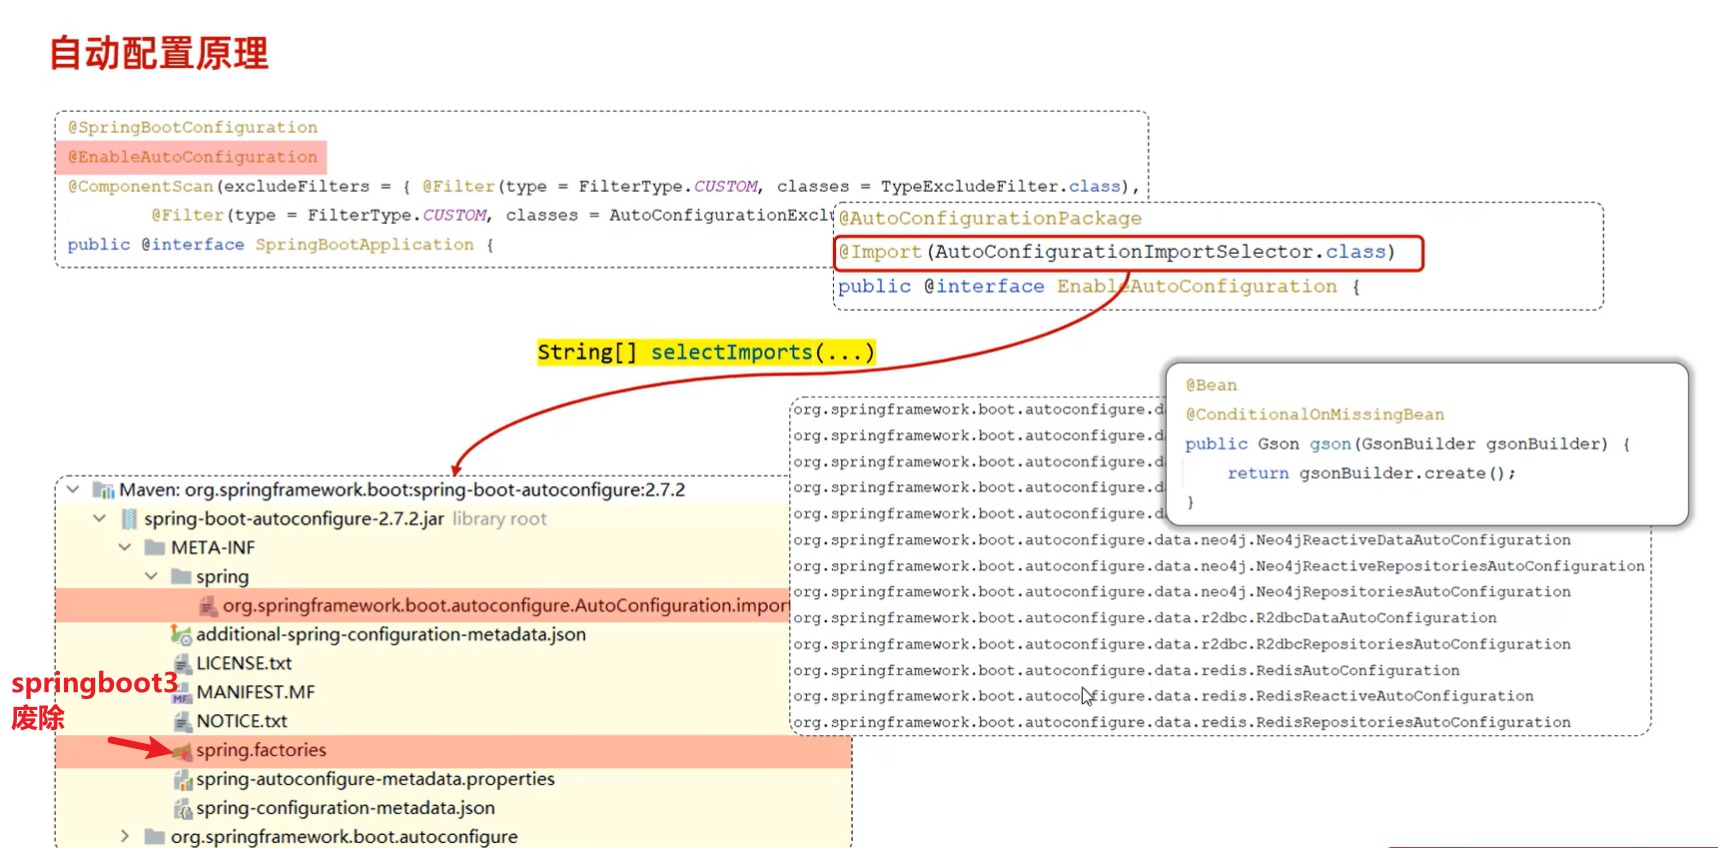
Task: Click the LICENSE.txt file icon
Action: click(x=182, y=663)
